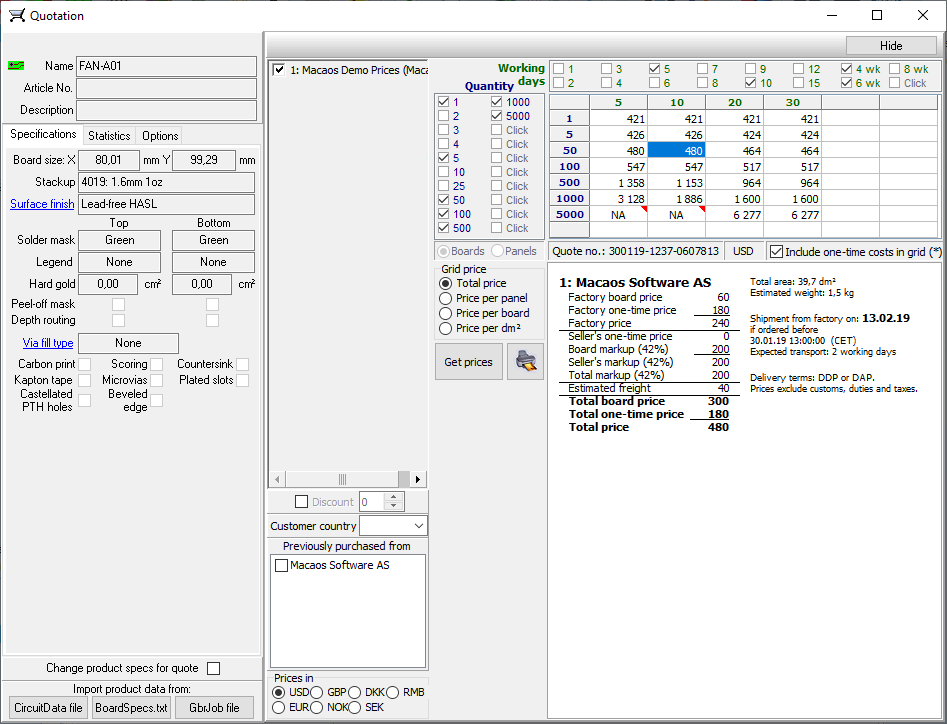Enable the Microvias checkbox
The height and width of the screenshot is (724, 947).
click(156, 380)
